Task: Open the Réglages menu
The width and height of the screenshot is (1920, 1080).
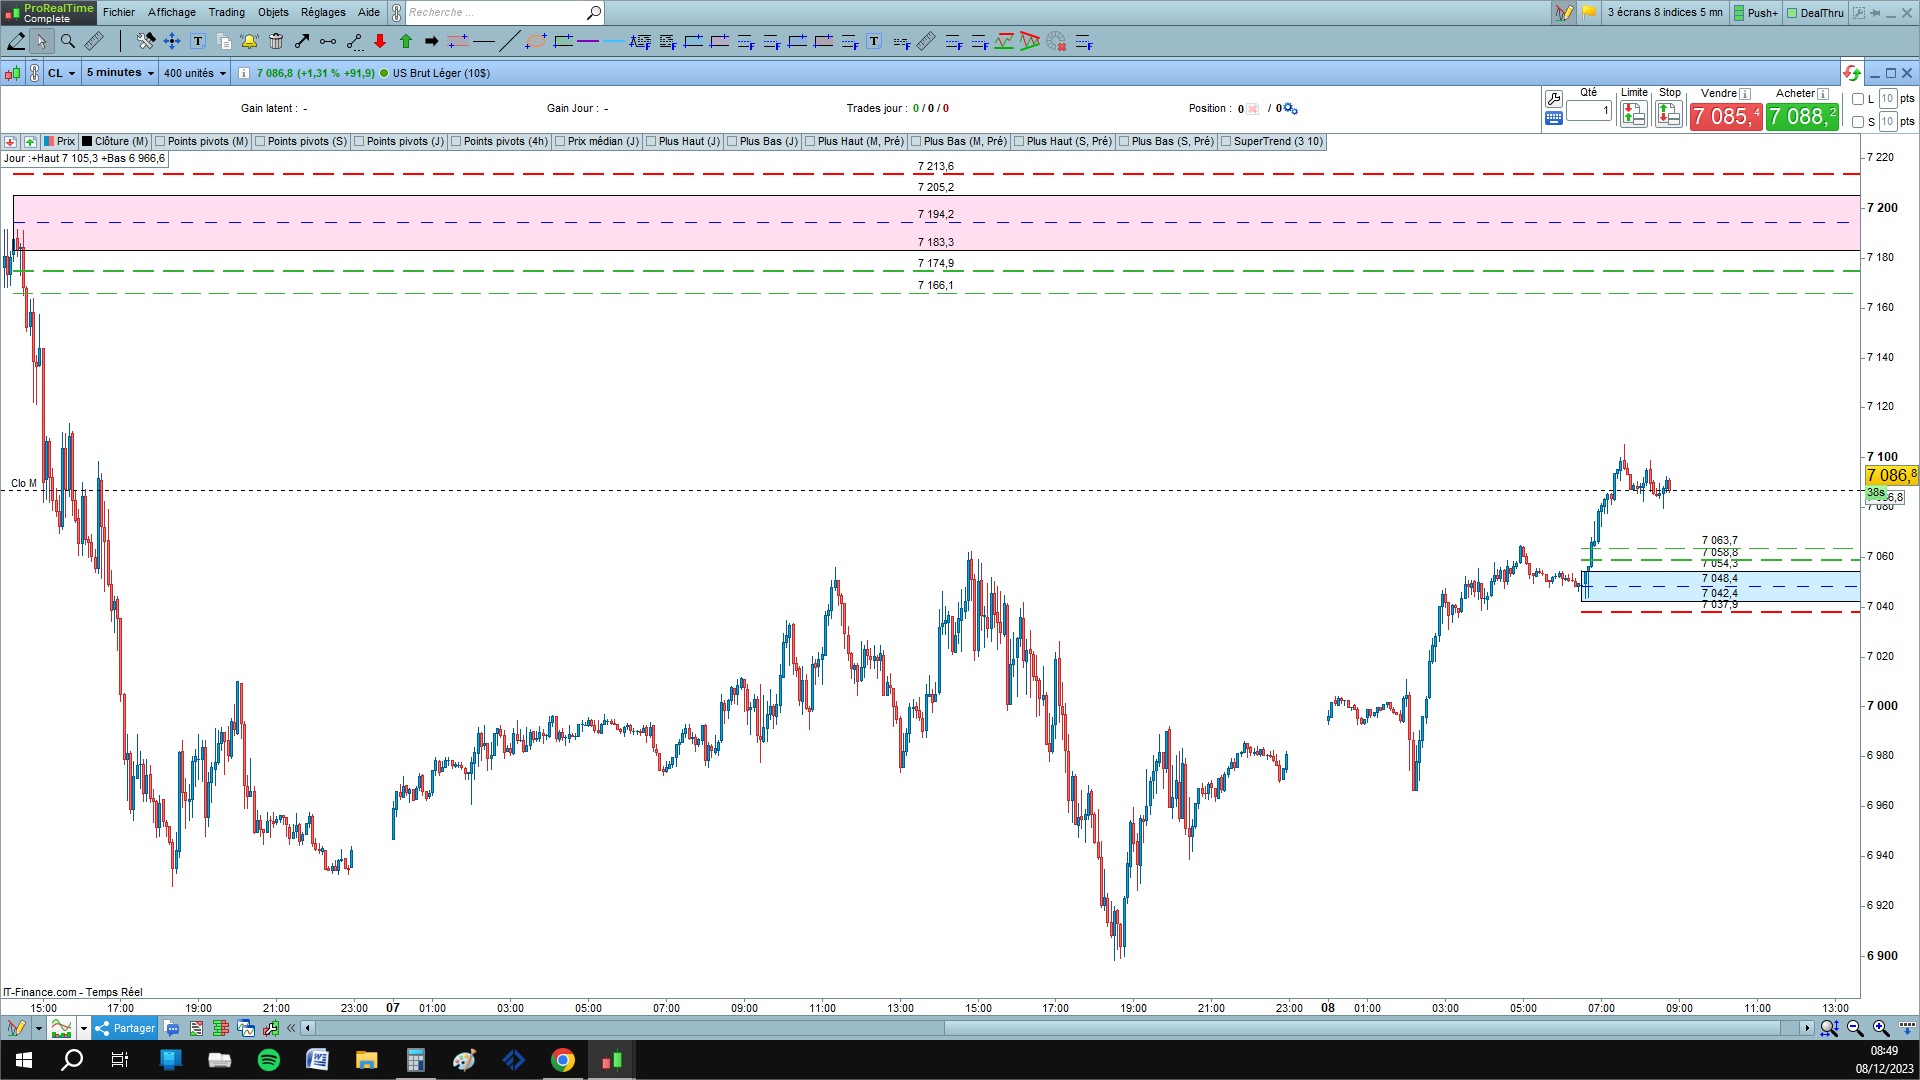Action: click(323, 12)
